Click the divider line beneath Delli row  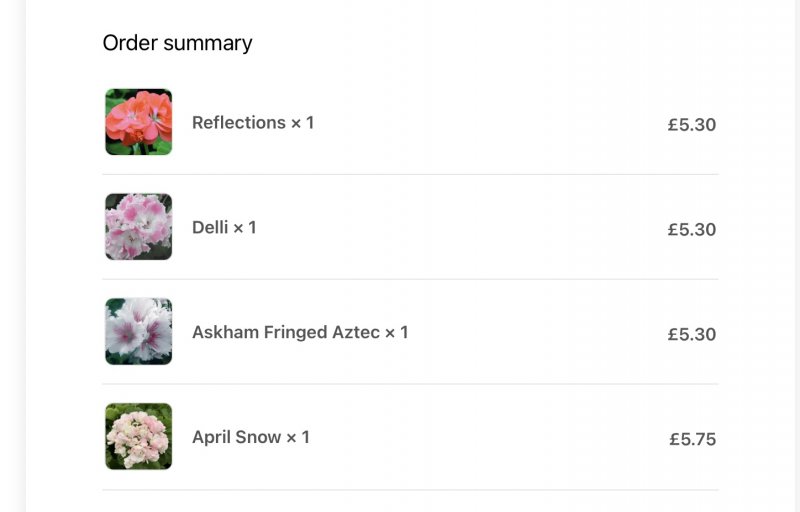(x=410, y=280)
